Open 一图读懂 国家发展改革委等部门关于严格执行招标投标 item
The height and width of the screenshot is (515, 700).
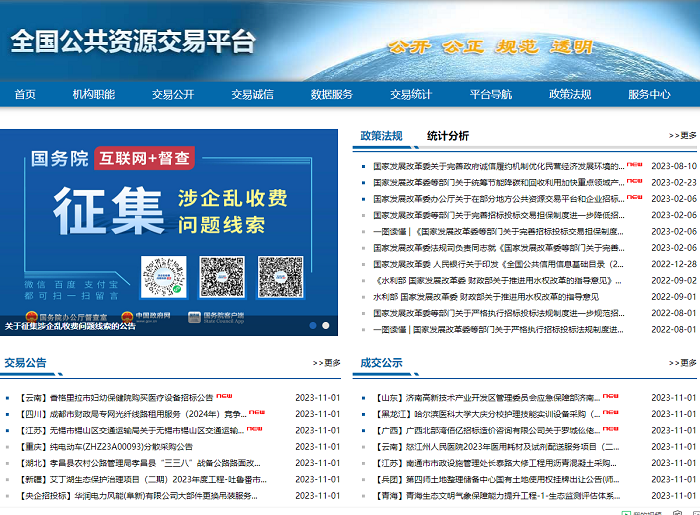498,330
